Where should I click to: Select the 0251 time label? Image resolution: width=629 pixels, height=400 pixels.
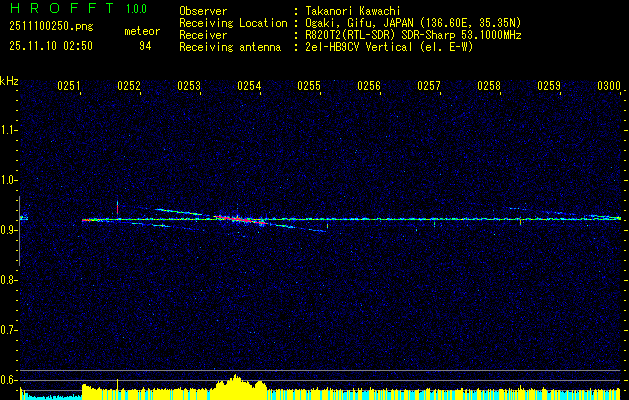[x=69, y=86]
